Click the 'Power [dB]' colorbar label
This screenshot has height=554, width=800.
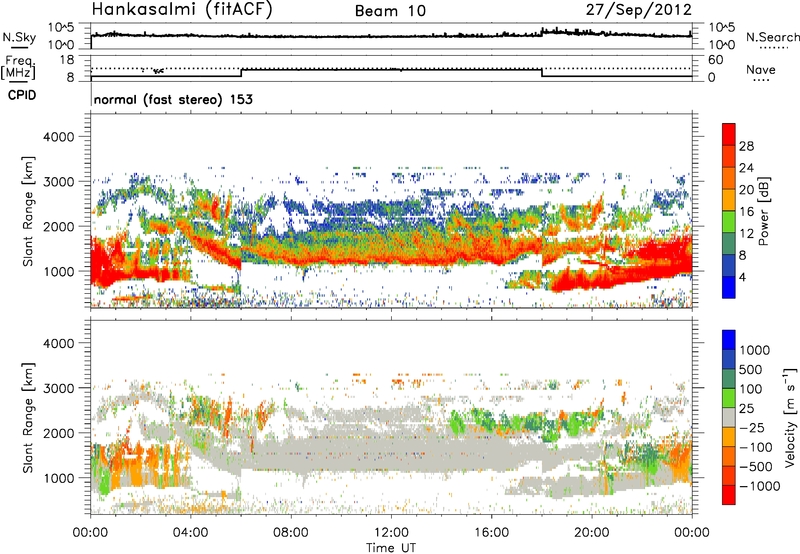coord(763,211)
